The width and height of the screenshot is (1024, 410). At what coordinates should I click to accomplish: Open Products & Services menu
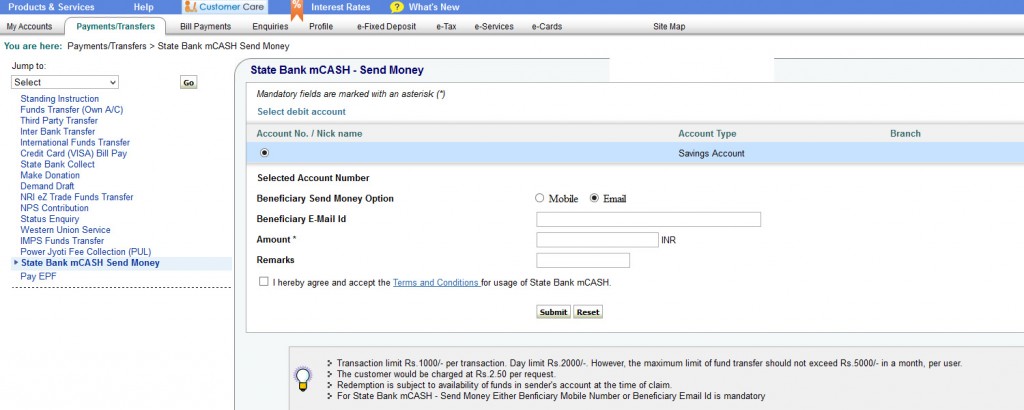[x=51, y=7]
